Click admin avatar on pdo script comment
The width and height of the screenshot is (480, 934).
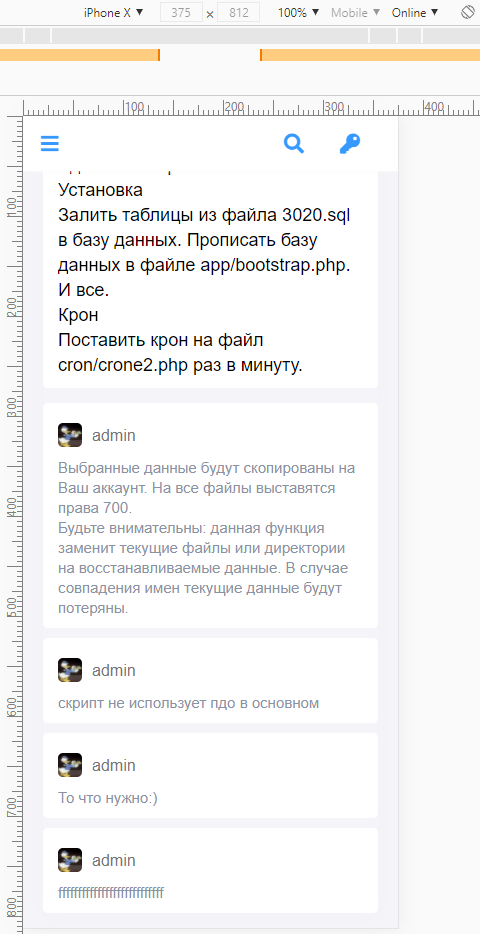70,670
